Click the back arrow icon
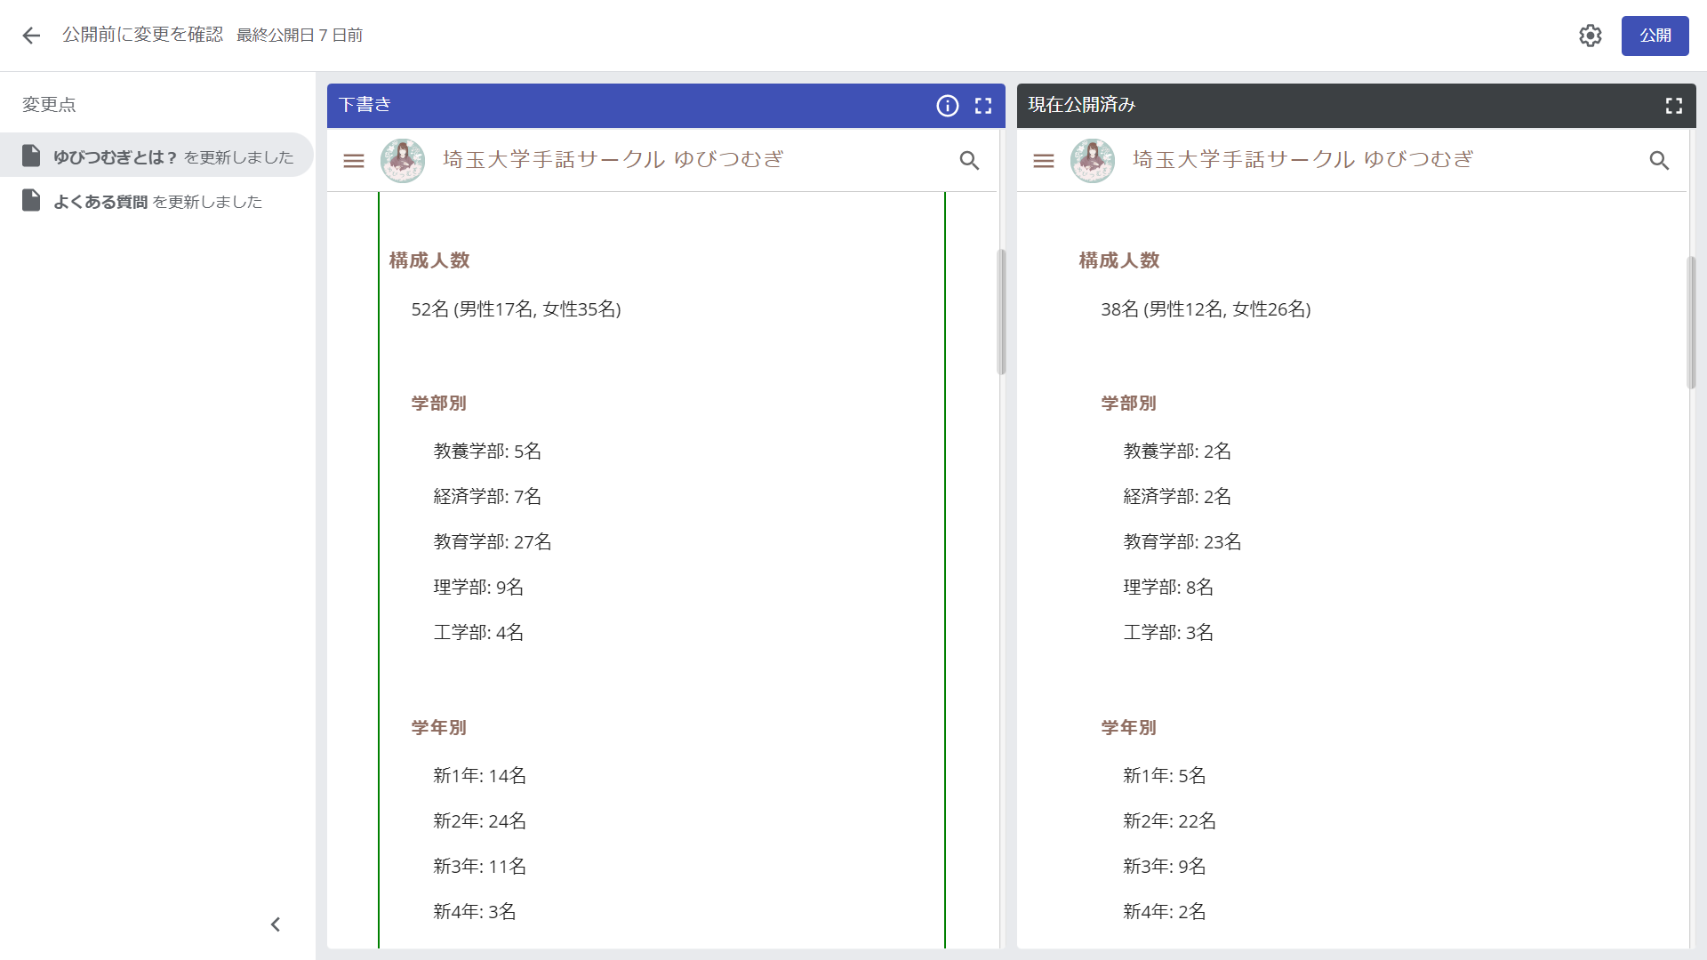This screenshot has height=960, width=1707. coord(31,36)
